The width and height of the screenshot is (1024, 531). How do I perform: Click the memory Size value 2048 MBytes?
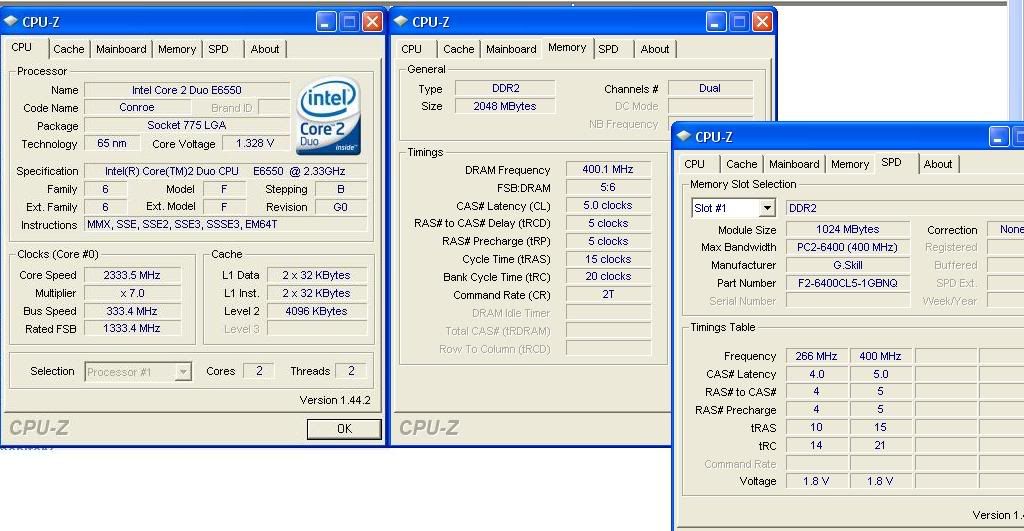click(505, 106)
